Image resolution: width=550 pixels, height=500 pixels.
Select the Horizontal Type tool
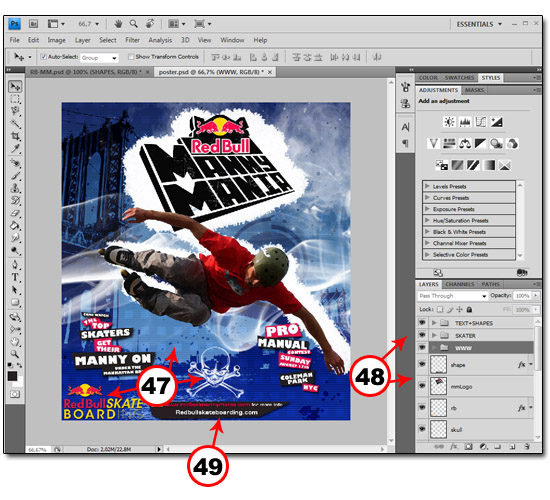(x=15, y=277)
